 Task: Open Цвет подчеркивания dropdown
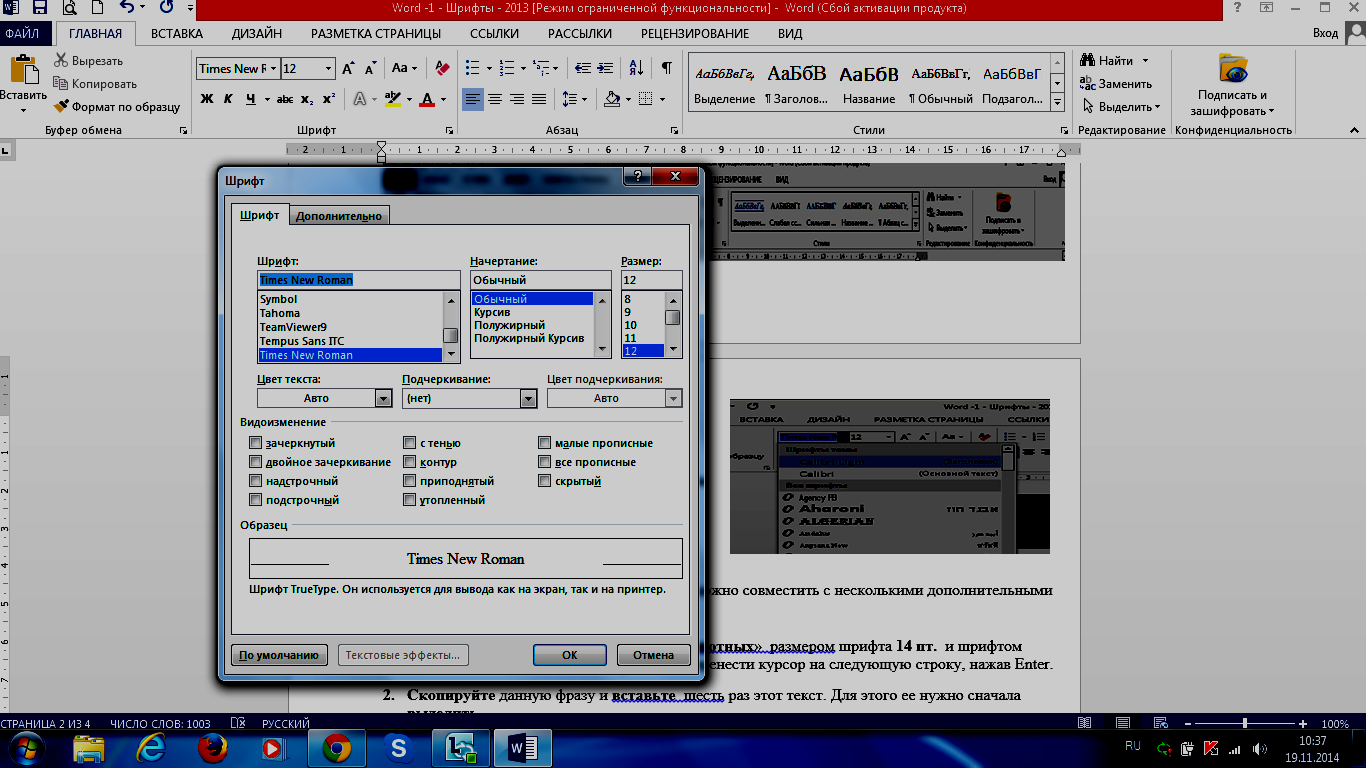pos(674,398)
